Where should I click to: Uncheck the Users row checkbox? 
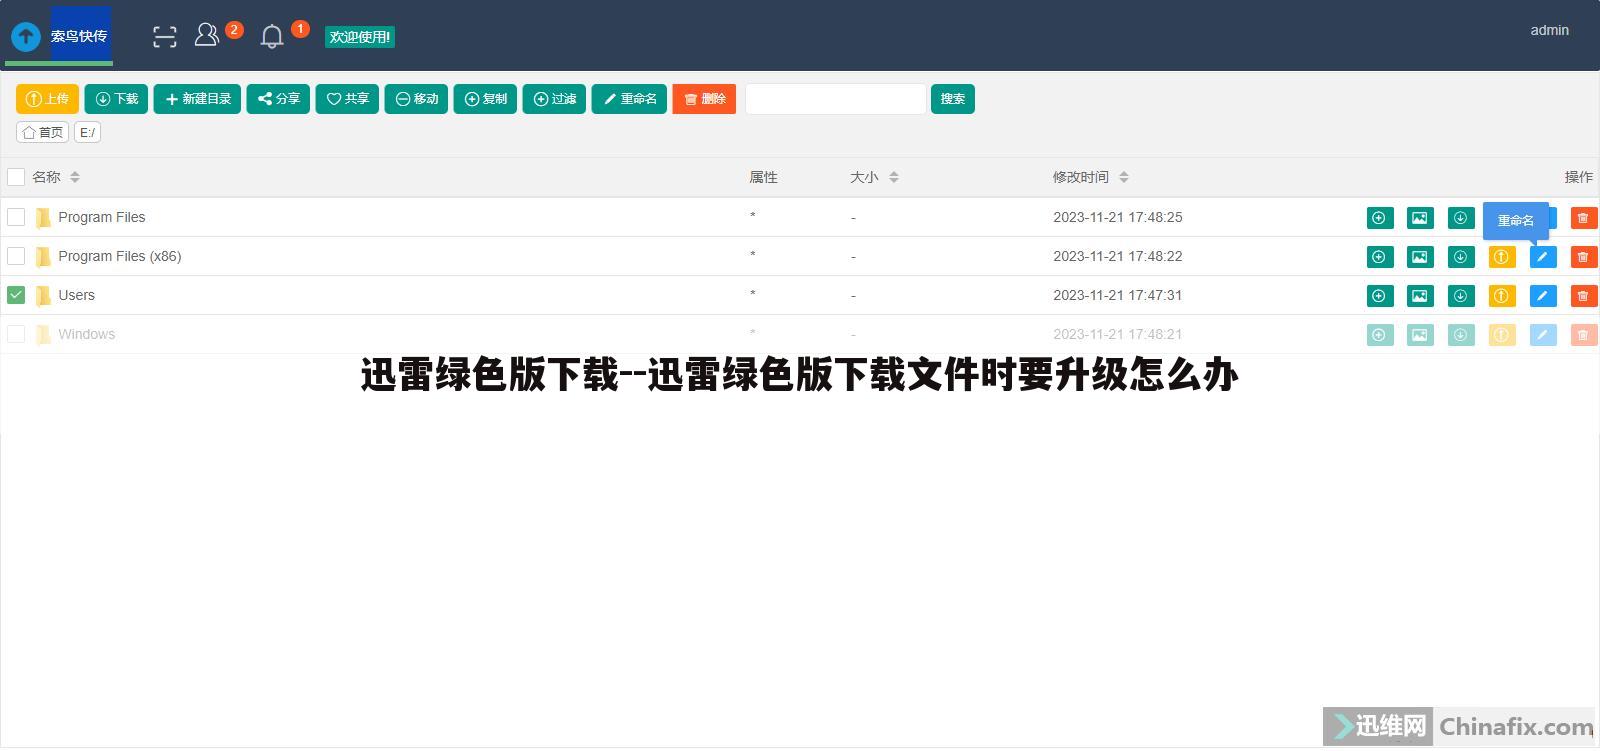[16, 295]
